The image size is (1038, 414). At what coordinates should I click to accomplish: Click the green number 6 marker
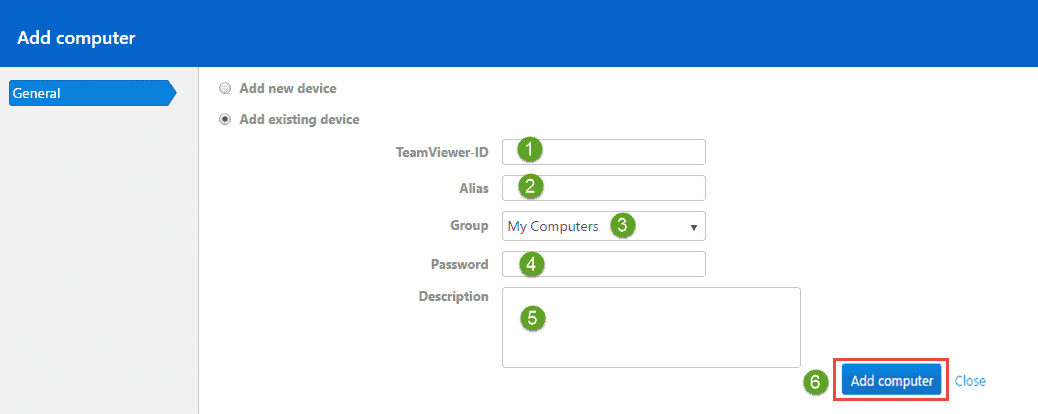[x=816, y=382]
